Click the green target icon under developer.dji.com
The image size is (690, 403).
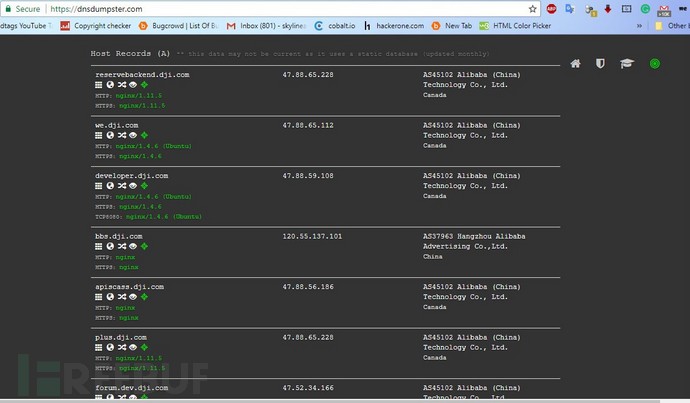(x=144, y=186)
